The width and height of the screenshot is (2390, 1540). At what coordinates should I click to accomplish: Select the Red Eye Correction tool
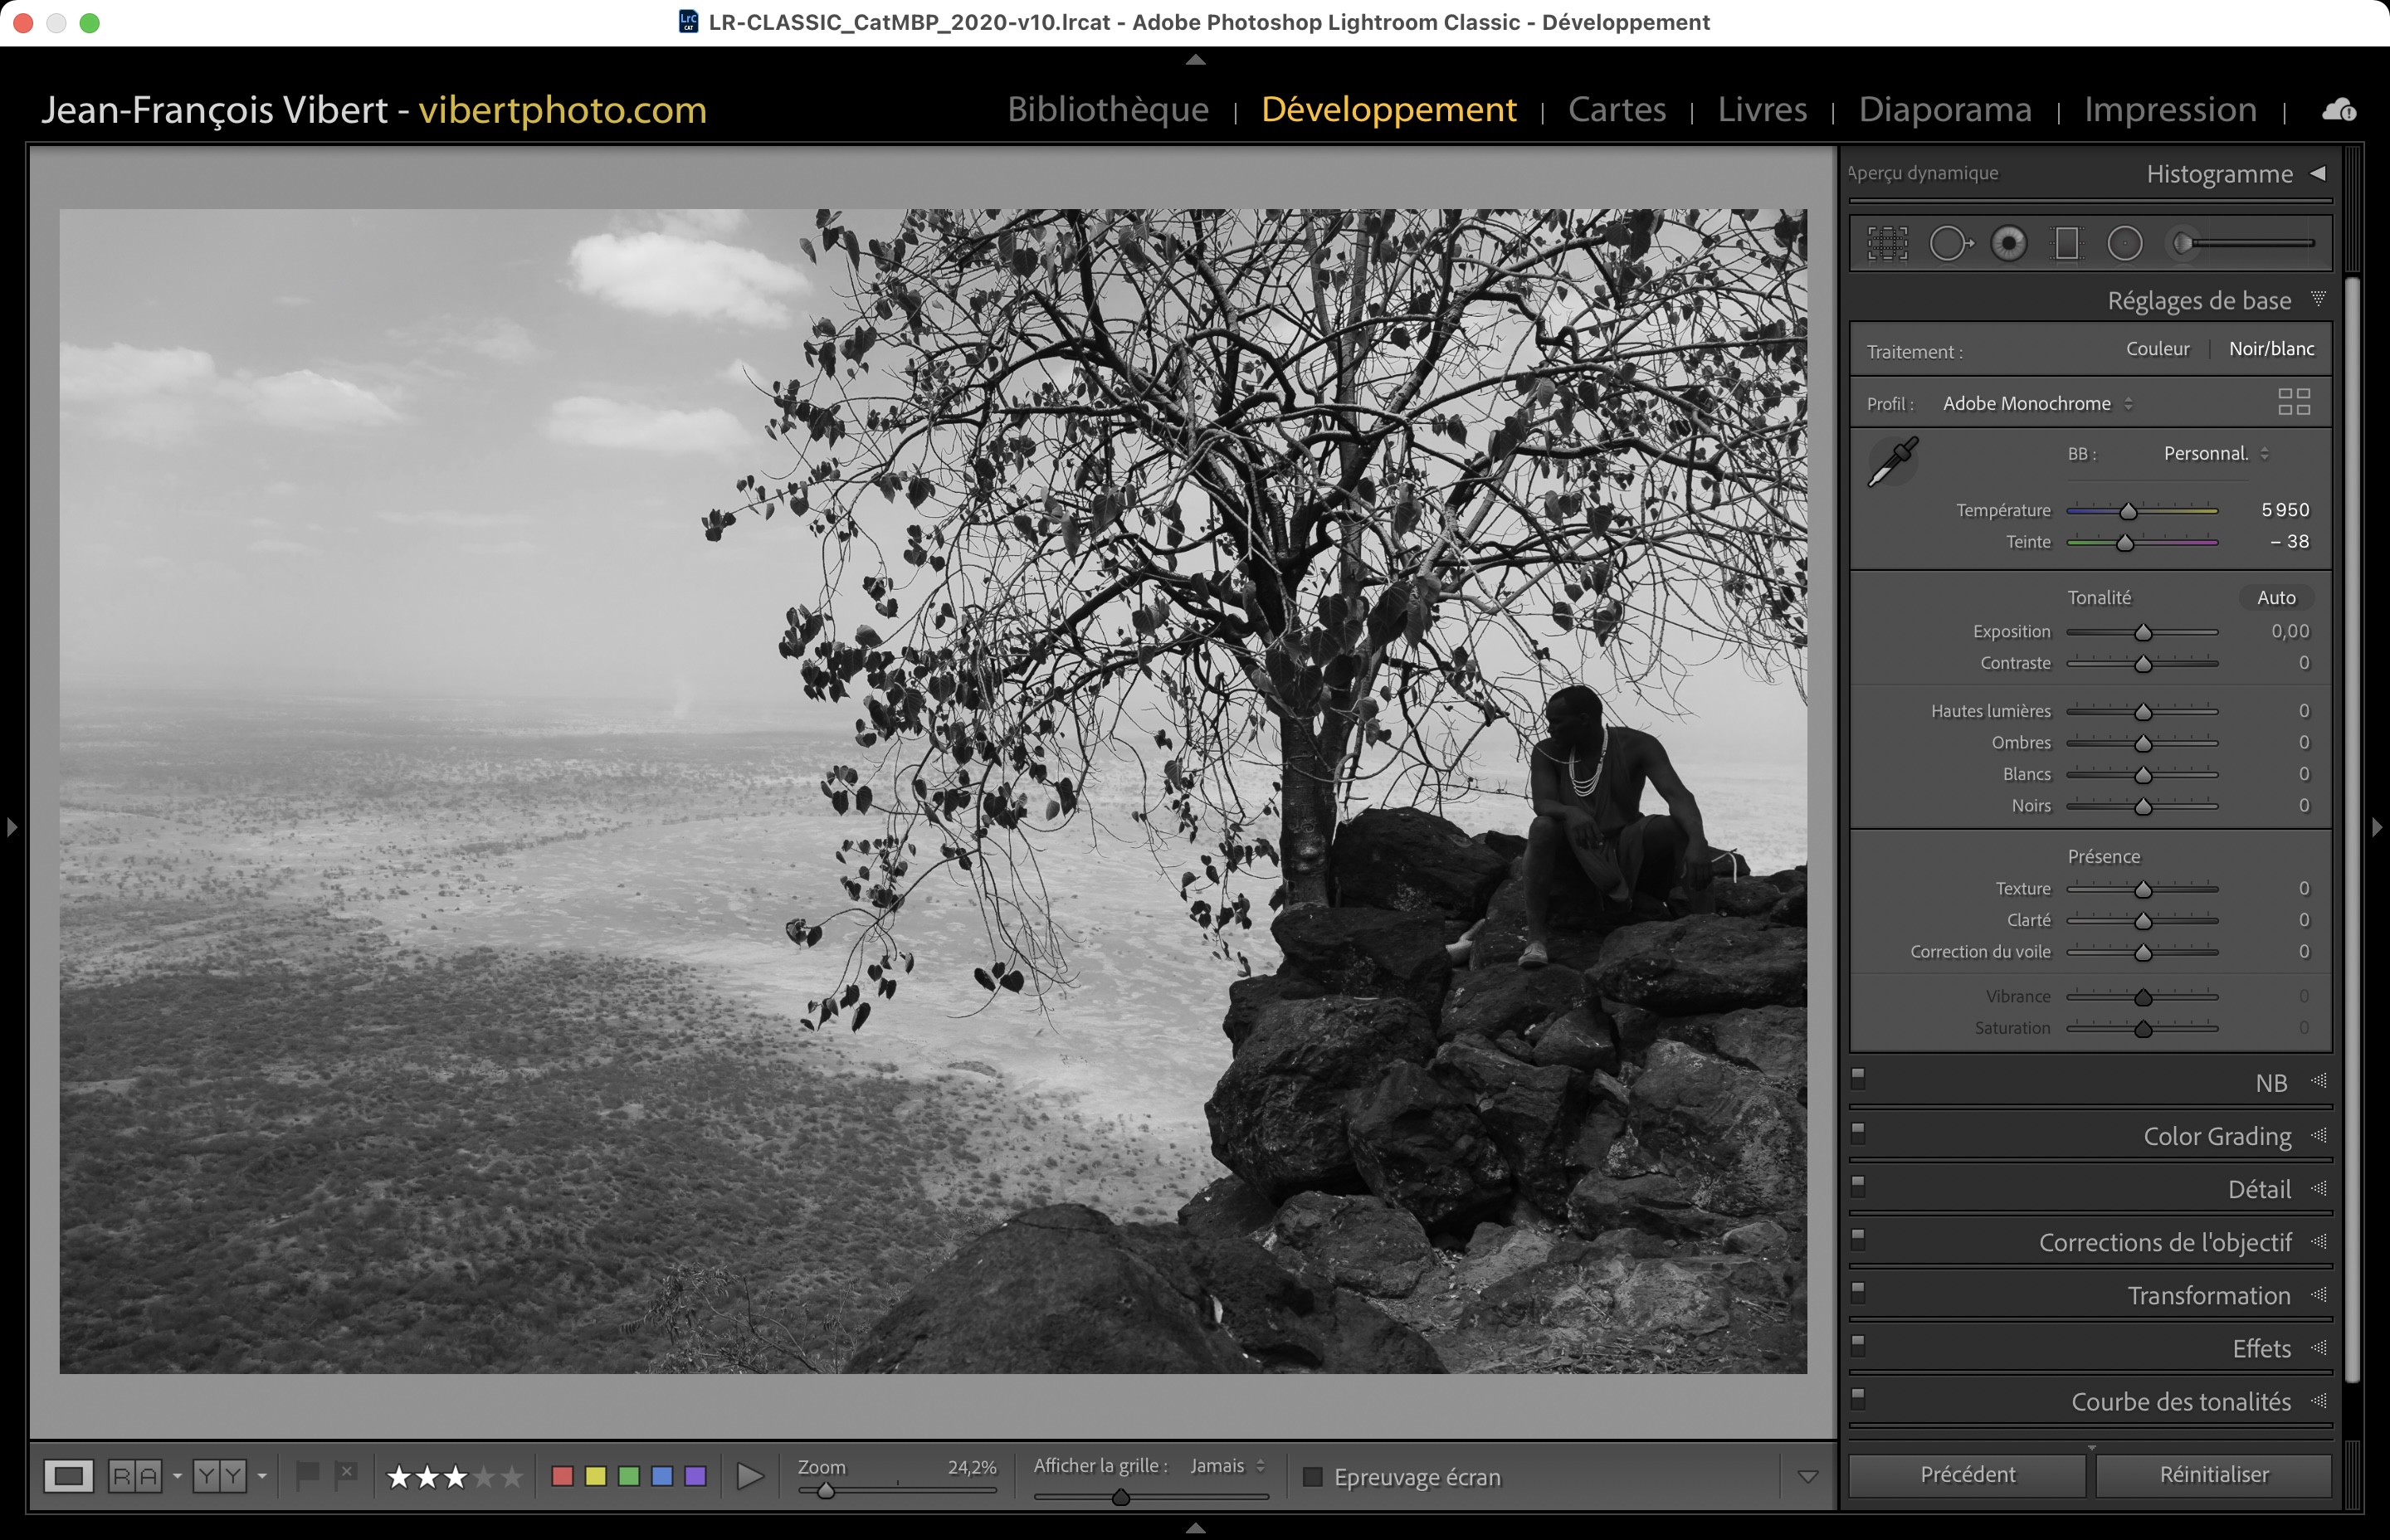click(x=2008, y=243)
